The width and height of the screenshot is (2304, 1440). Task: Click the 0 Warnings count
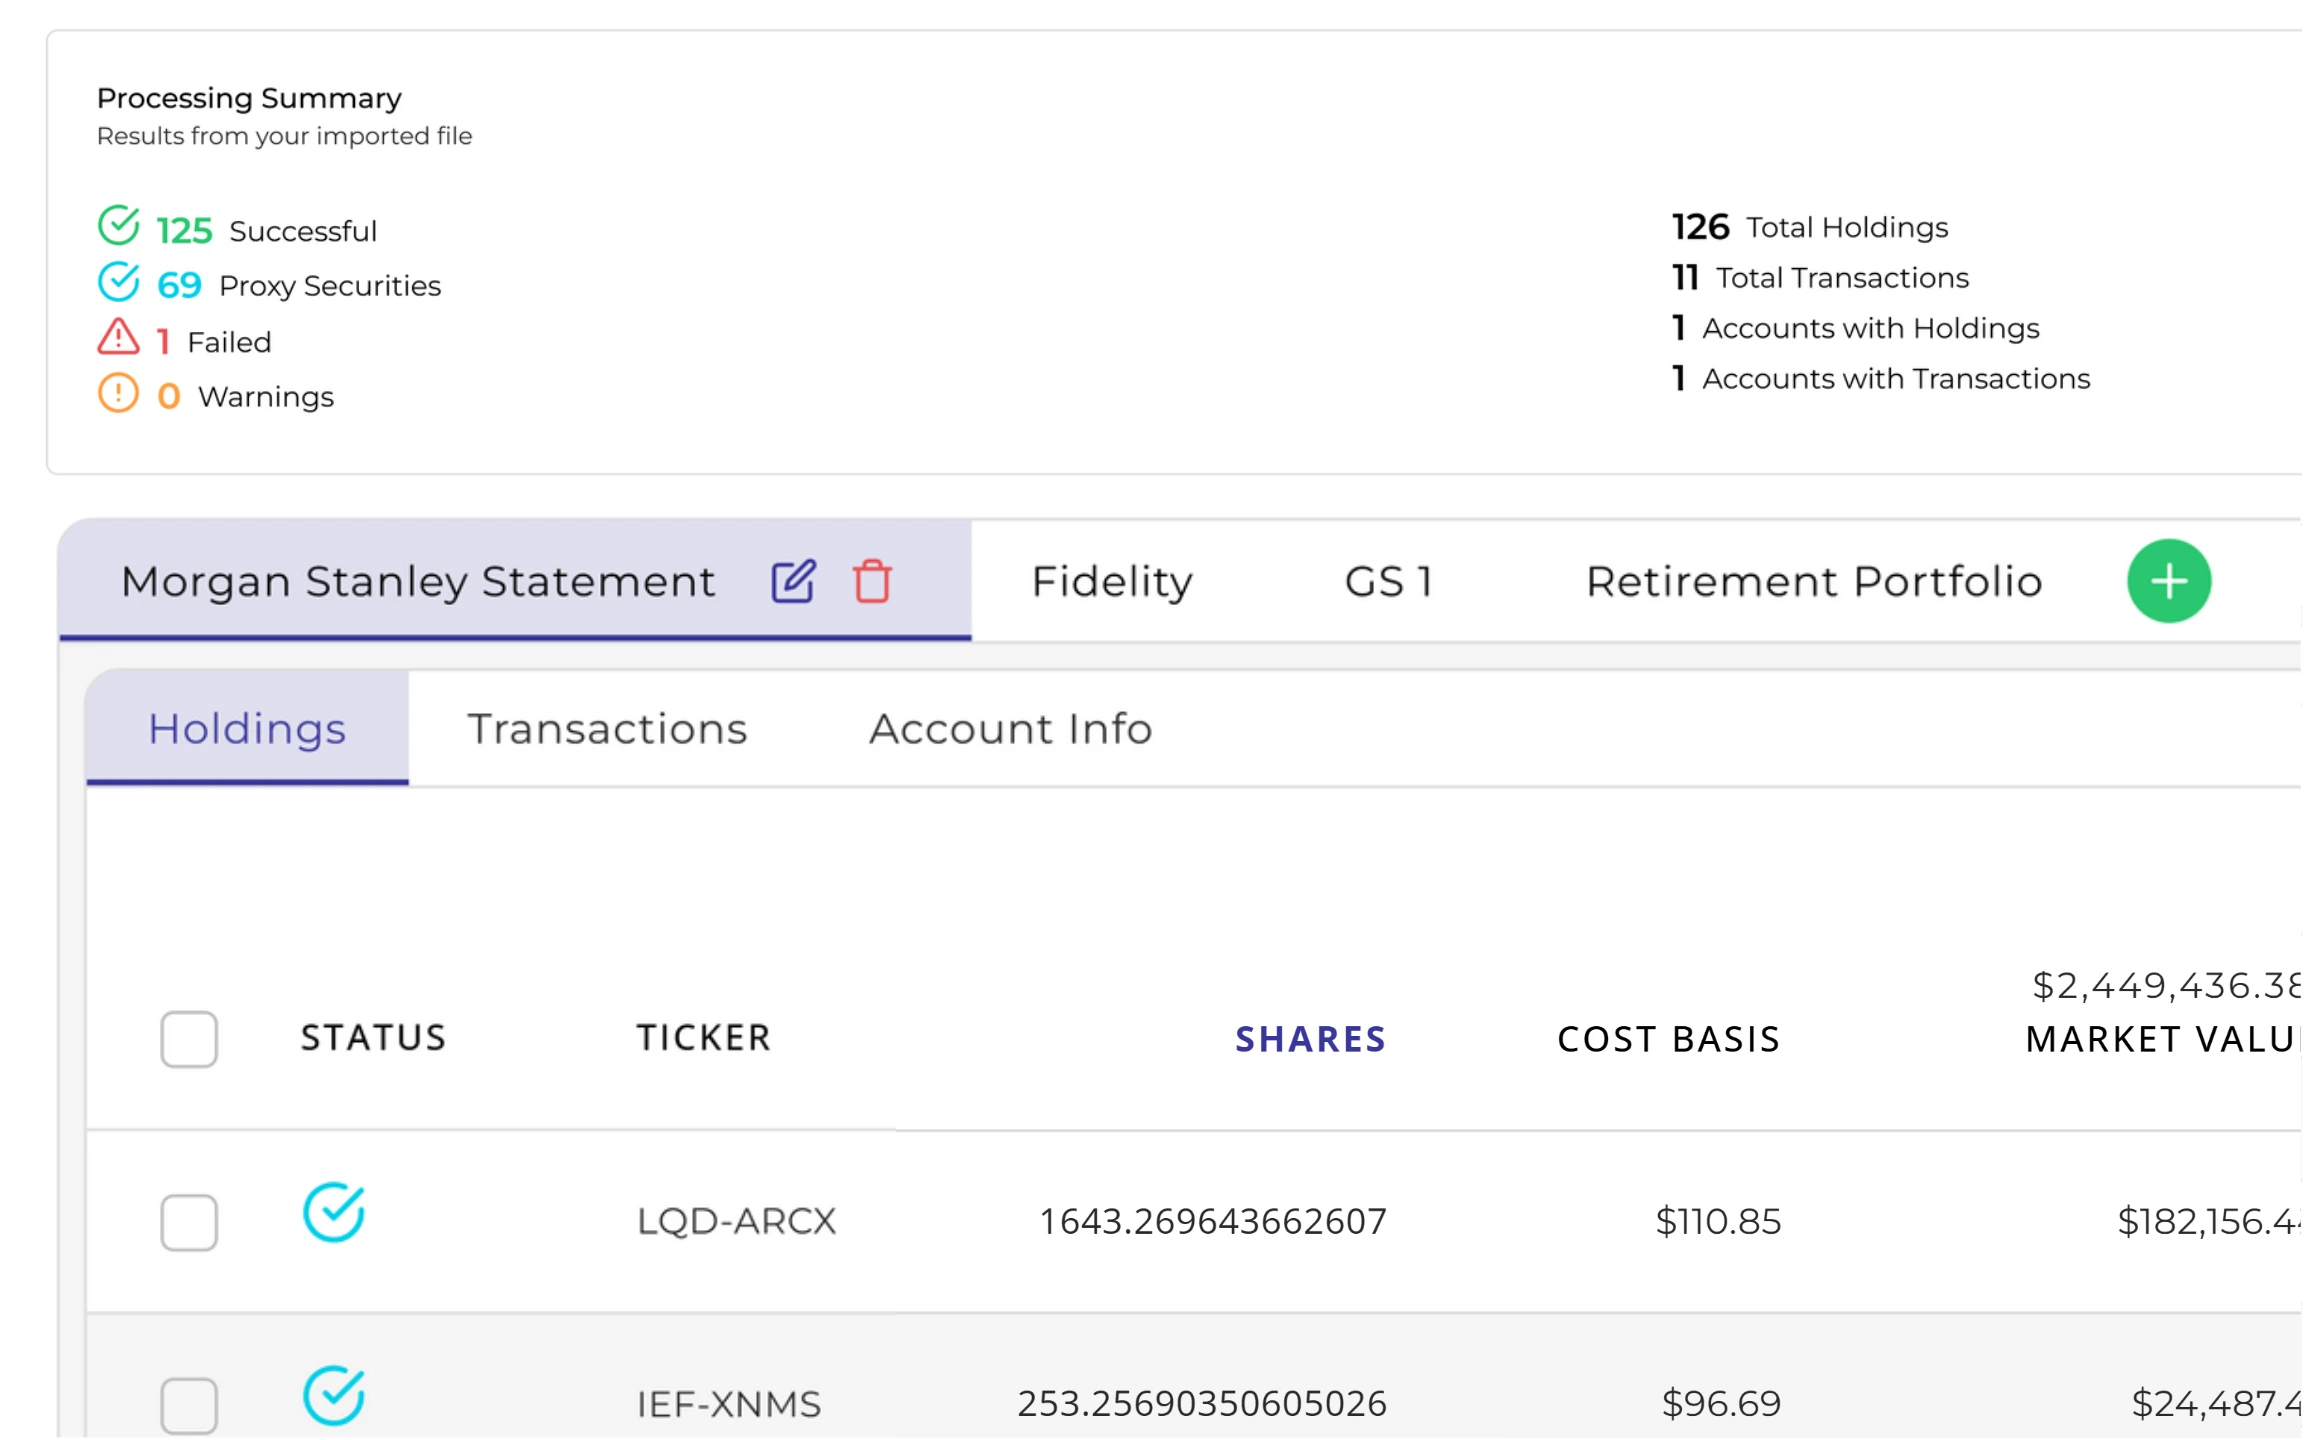coord(169,397)
